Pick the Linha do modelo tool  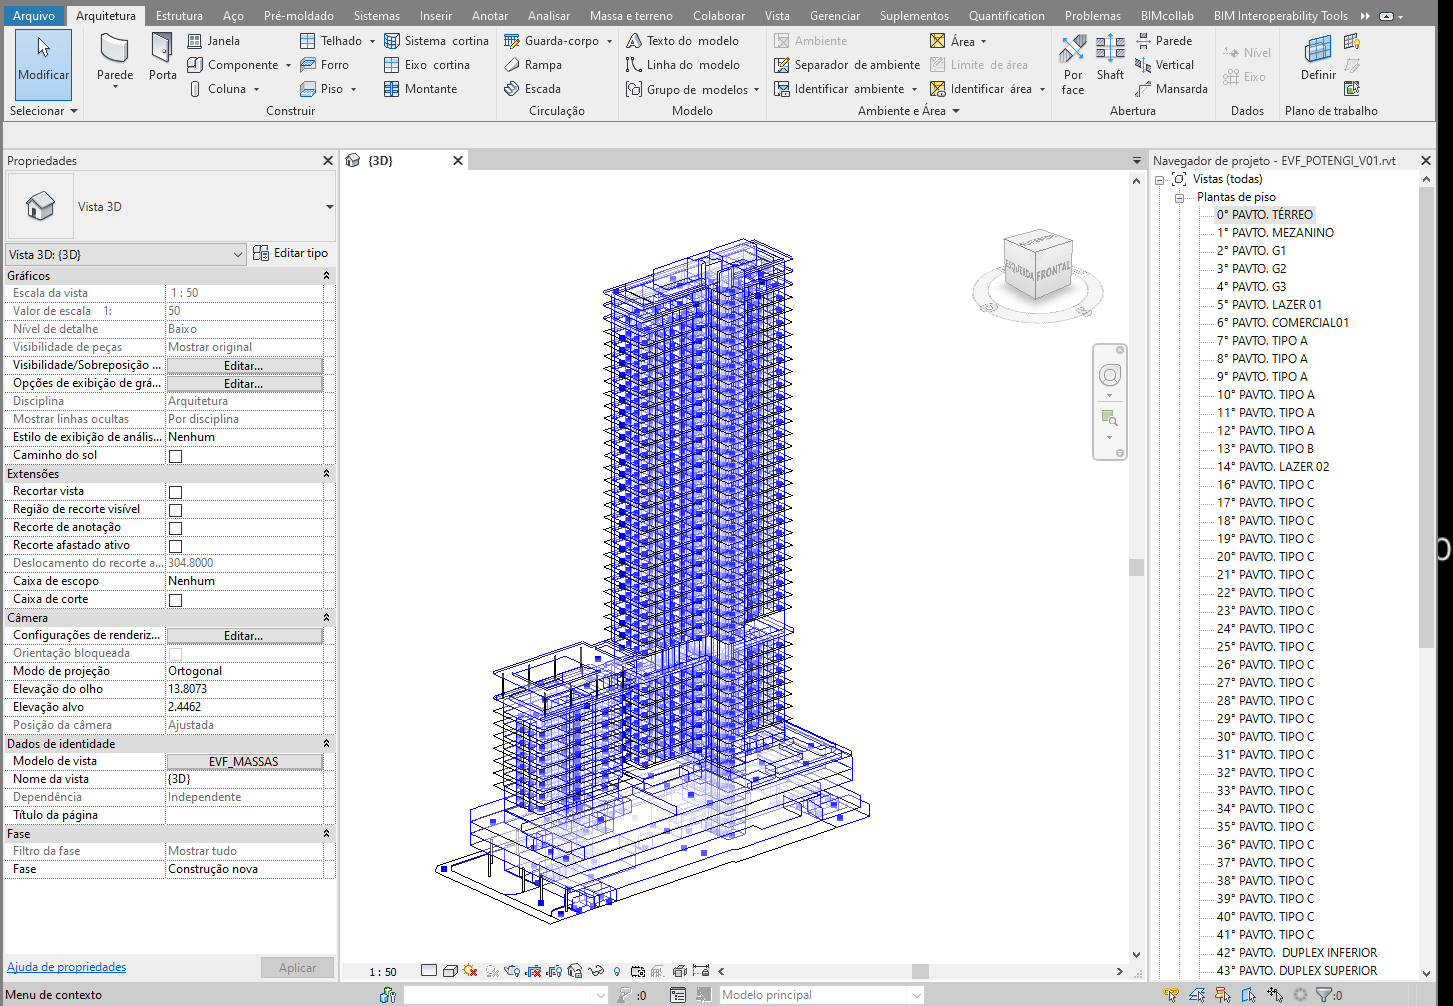(683, 65)
